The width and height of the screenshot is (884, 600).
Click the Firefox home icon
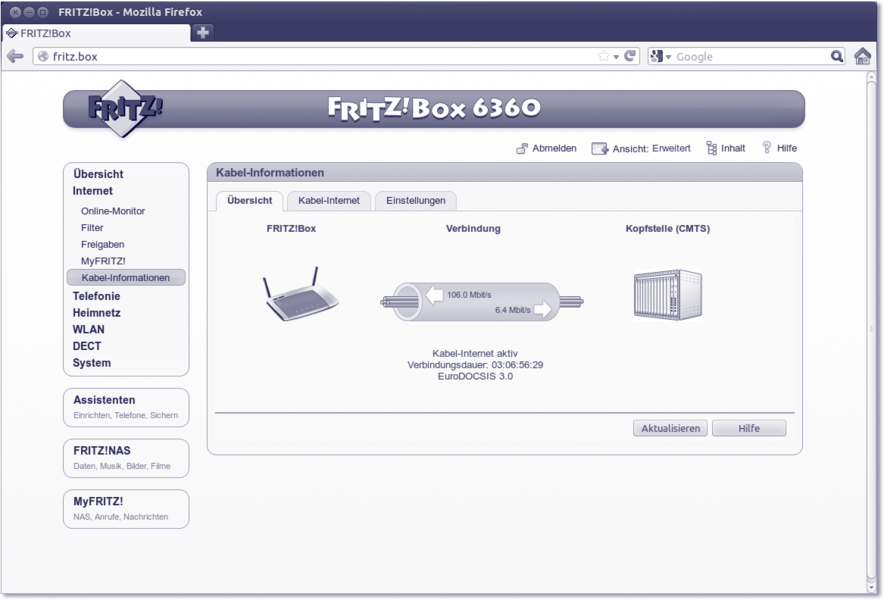(862, 56)
